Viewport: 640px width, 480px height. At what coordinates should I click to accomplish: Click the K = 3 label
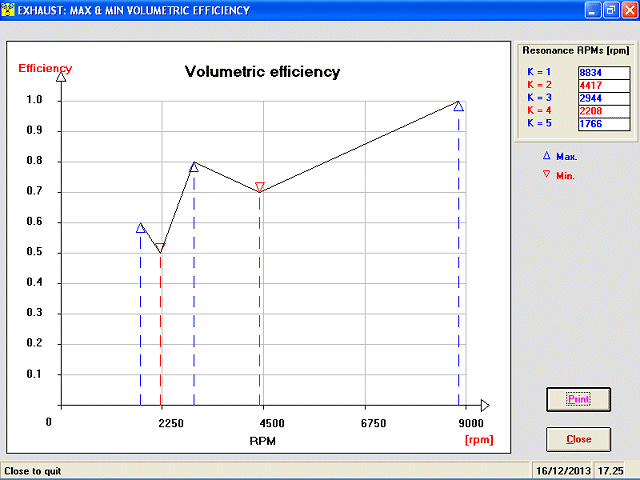tap(539, 98)
